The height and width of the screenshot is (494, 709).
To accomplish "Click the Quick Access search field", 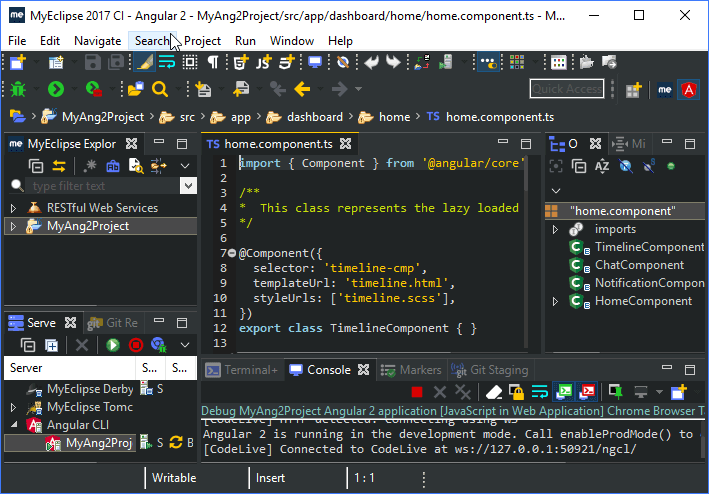I will click(x=567, y=89).
